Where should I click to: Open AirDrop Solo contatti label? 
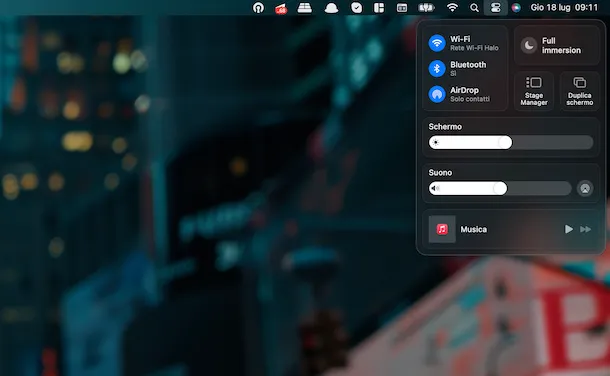[470, 94]
